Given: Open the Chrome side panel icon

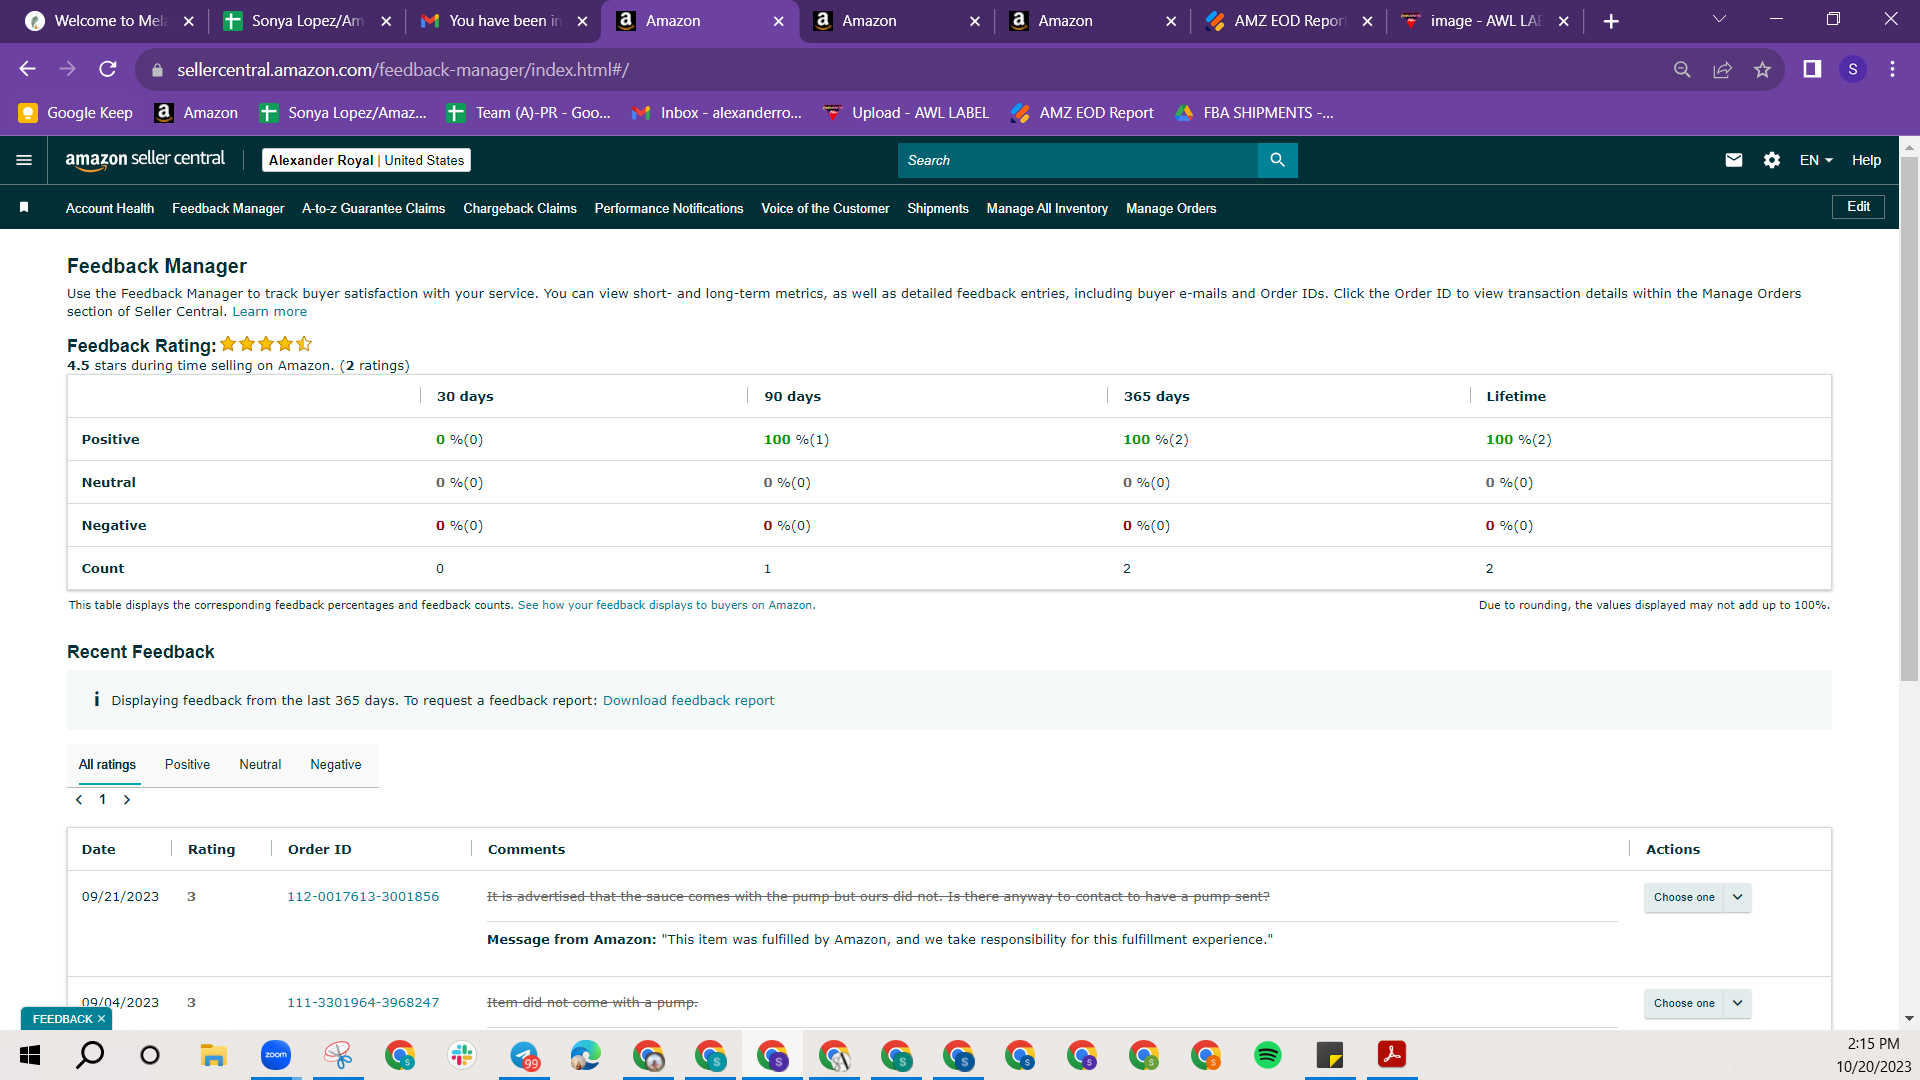Looking at the screenshot, I should [1812, 69].
